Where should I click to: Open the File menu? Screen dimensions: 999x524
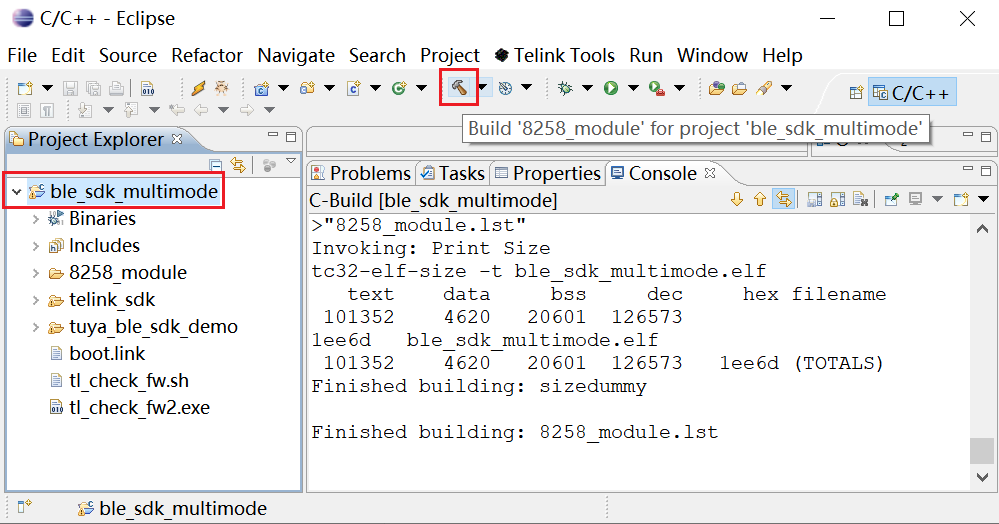pos(22,55)
